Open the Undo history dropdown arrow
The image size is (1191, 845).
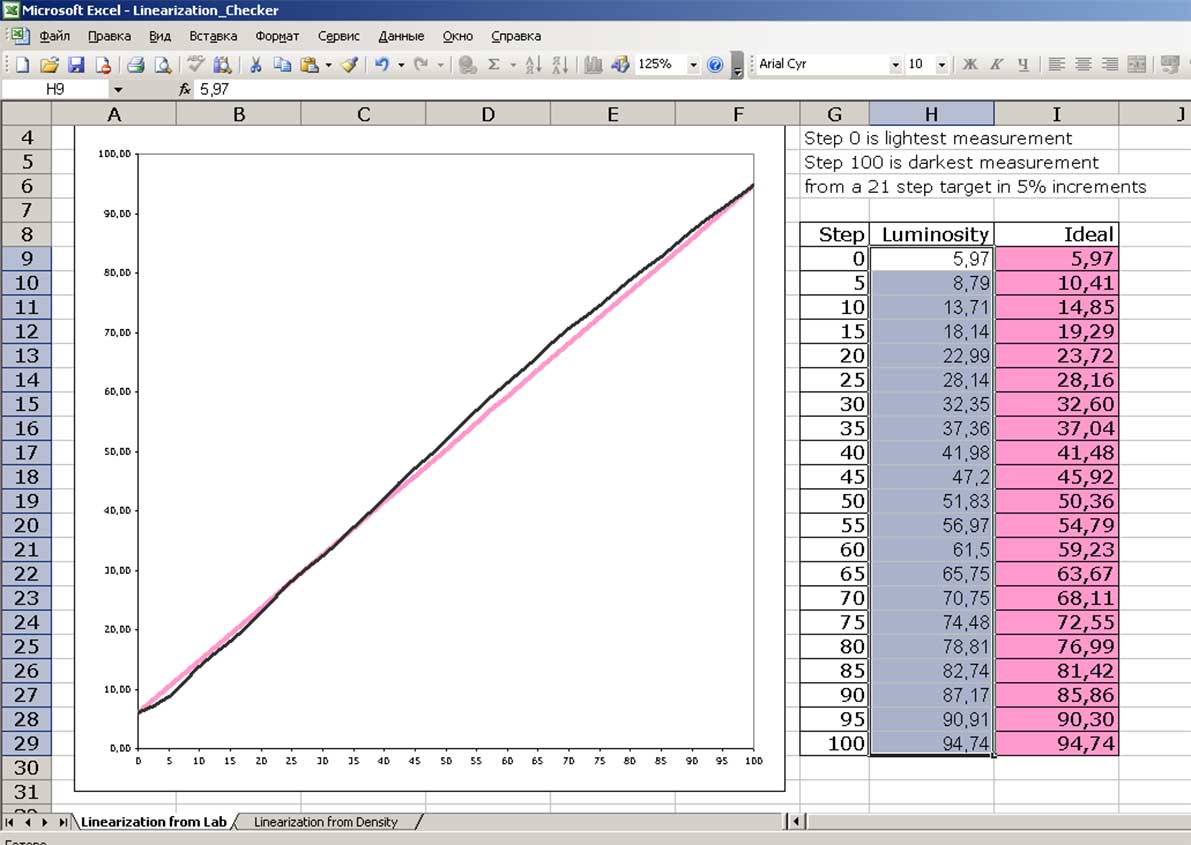pyautogui.click(x=401, y=65)
